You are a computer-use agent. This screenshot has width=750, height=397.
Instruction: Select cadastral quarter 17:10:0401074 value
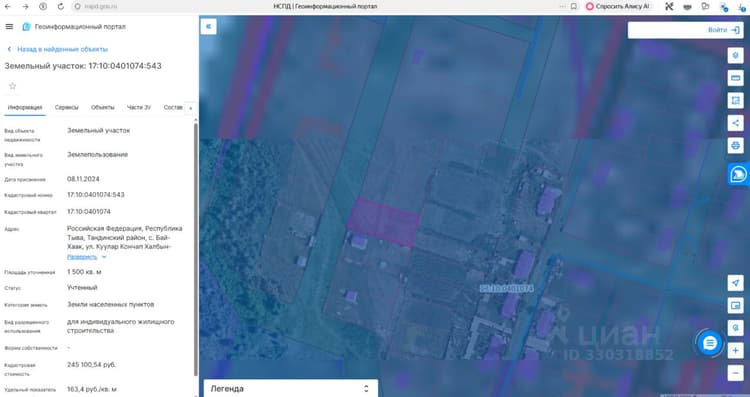pyautogui.click(x=88, y=211)
